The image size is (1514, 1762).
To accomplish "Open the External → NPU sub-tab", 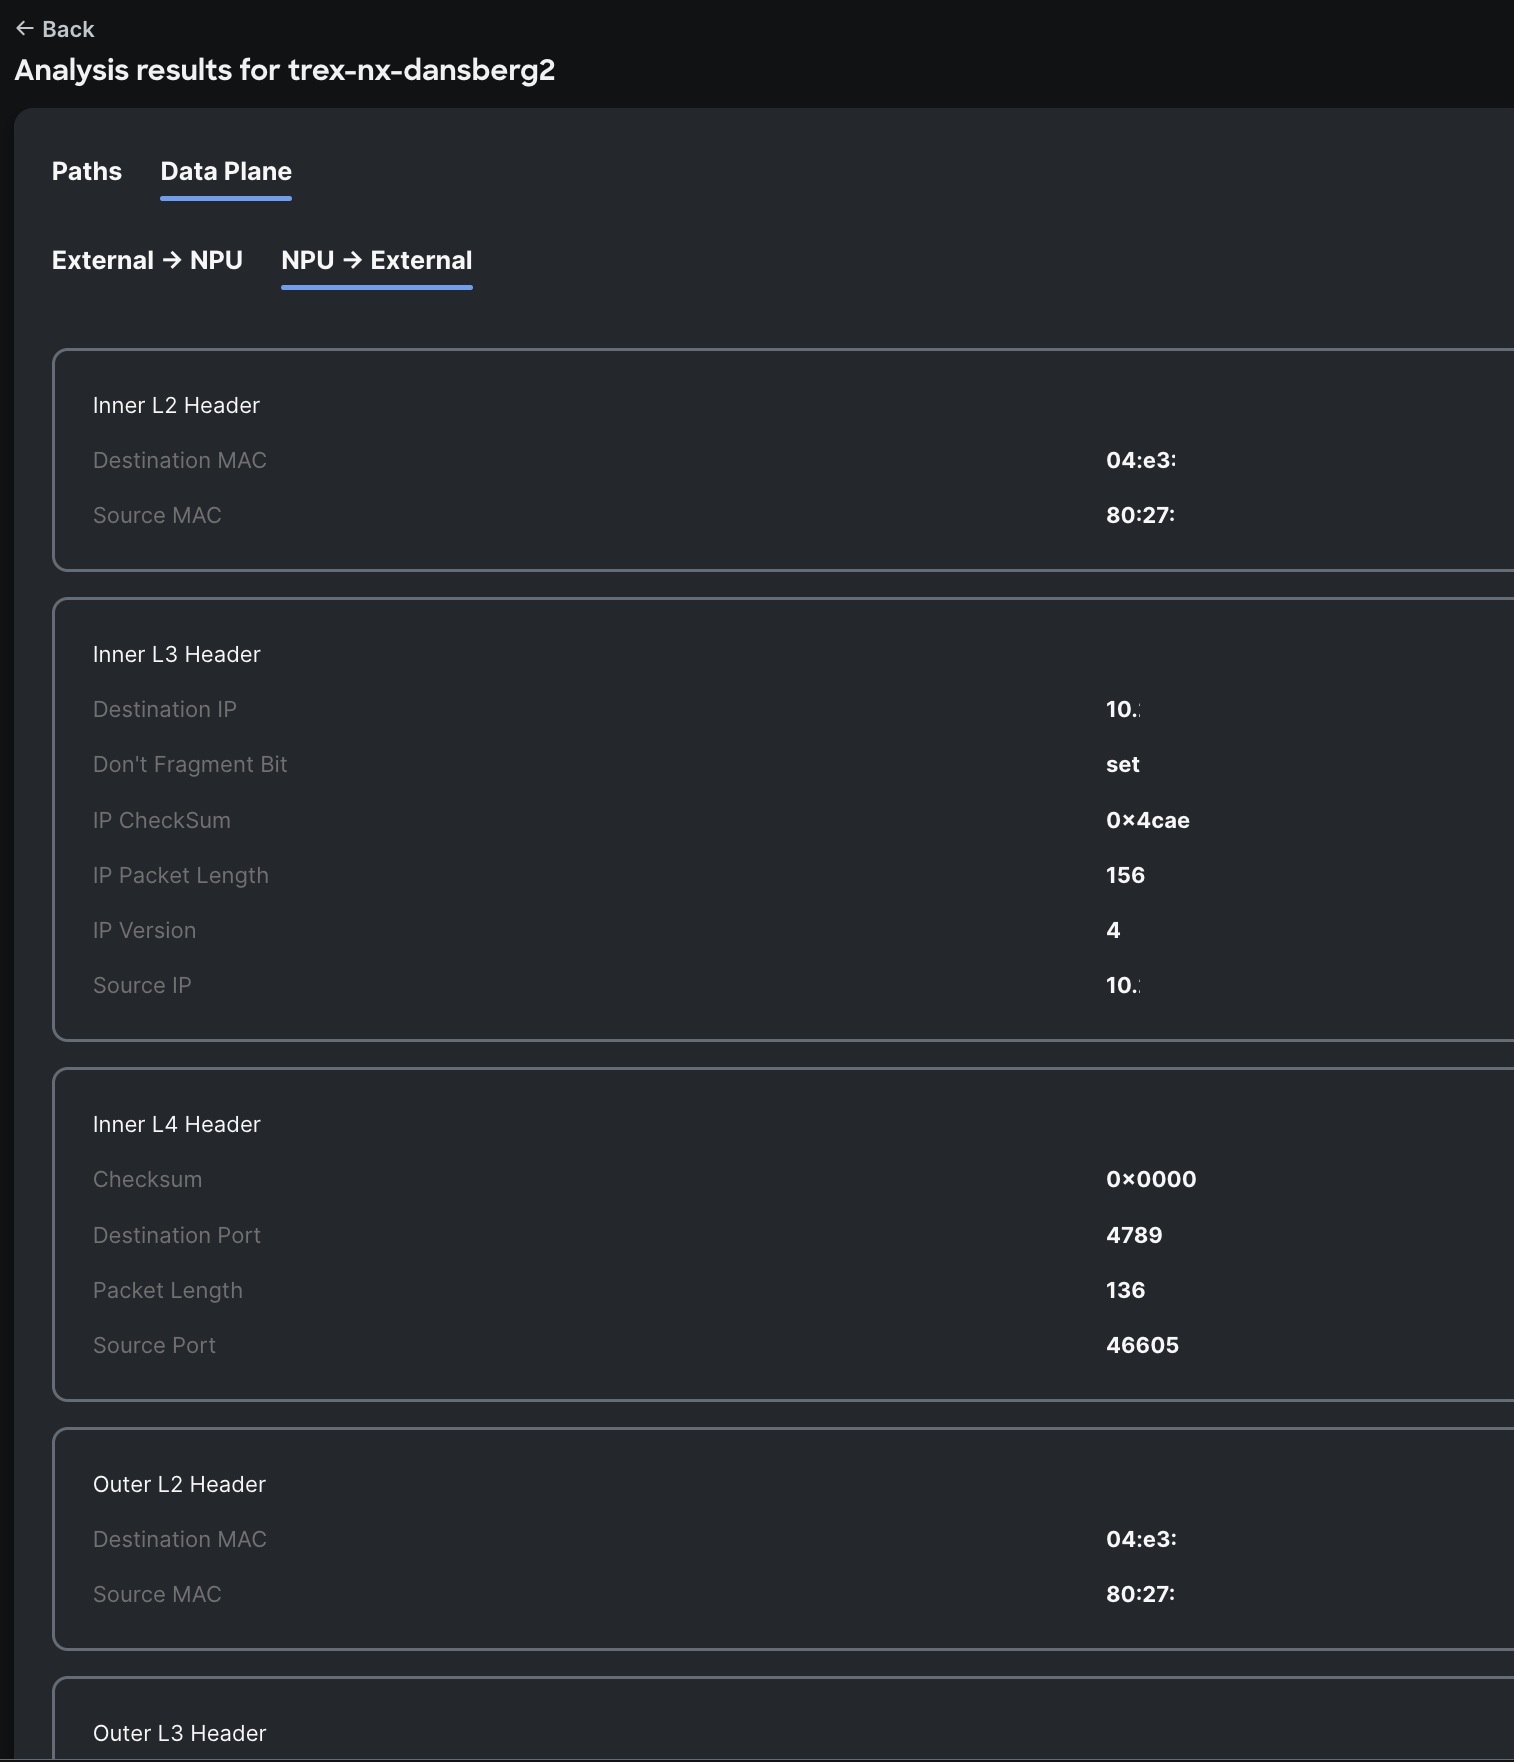I will [x=147, y=261].
